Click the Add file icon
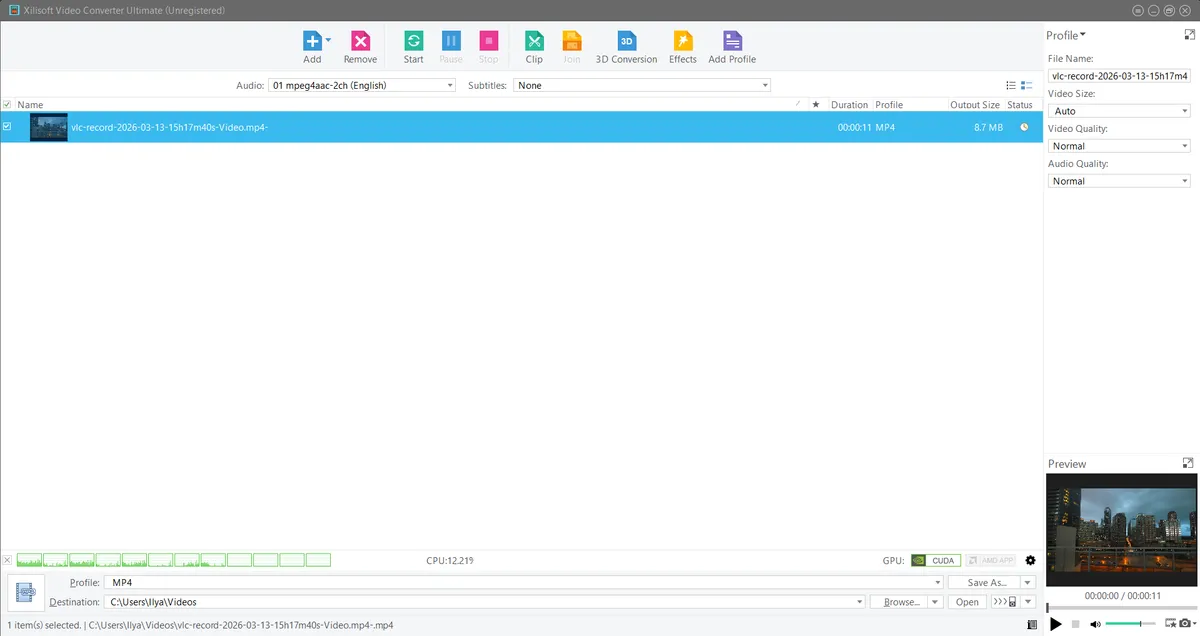 [311, 41]
